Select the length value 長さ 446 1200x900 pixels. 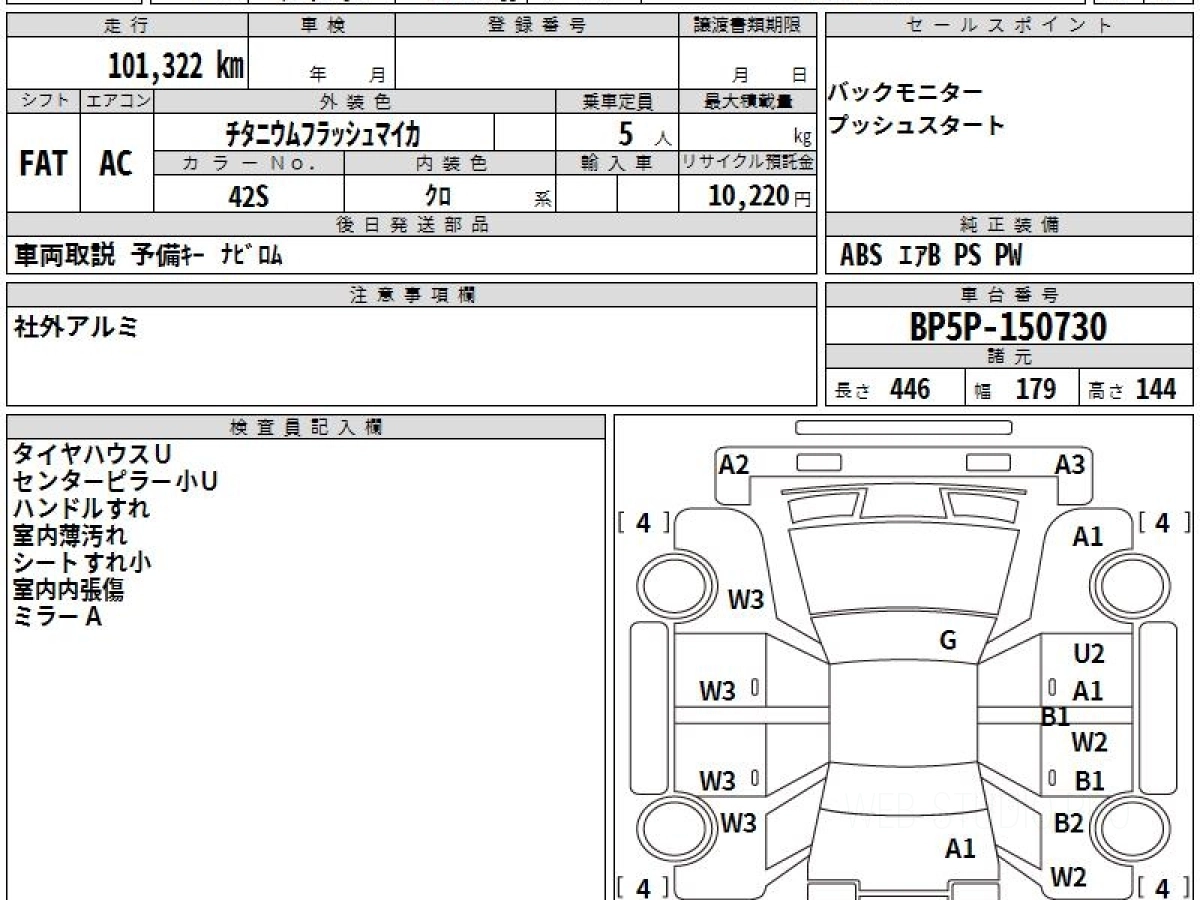(882, 389)
